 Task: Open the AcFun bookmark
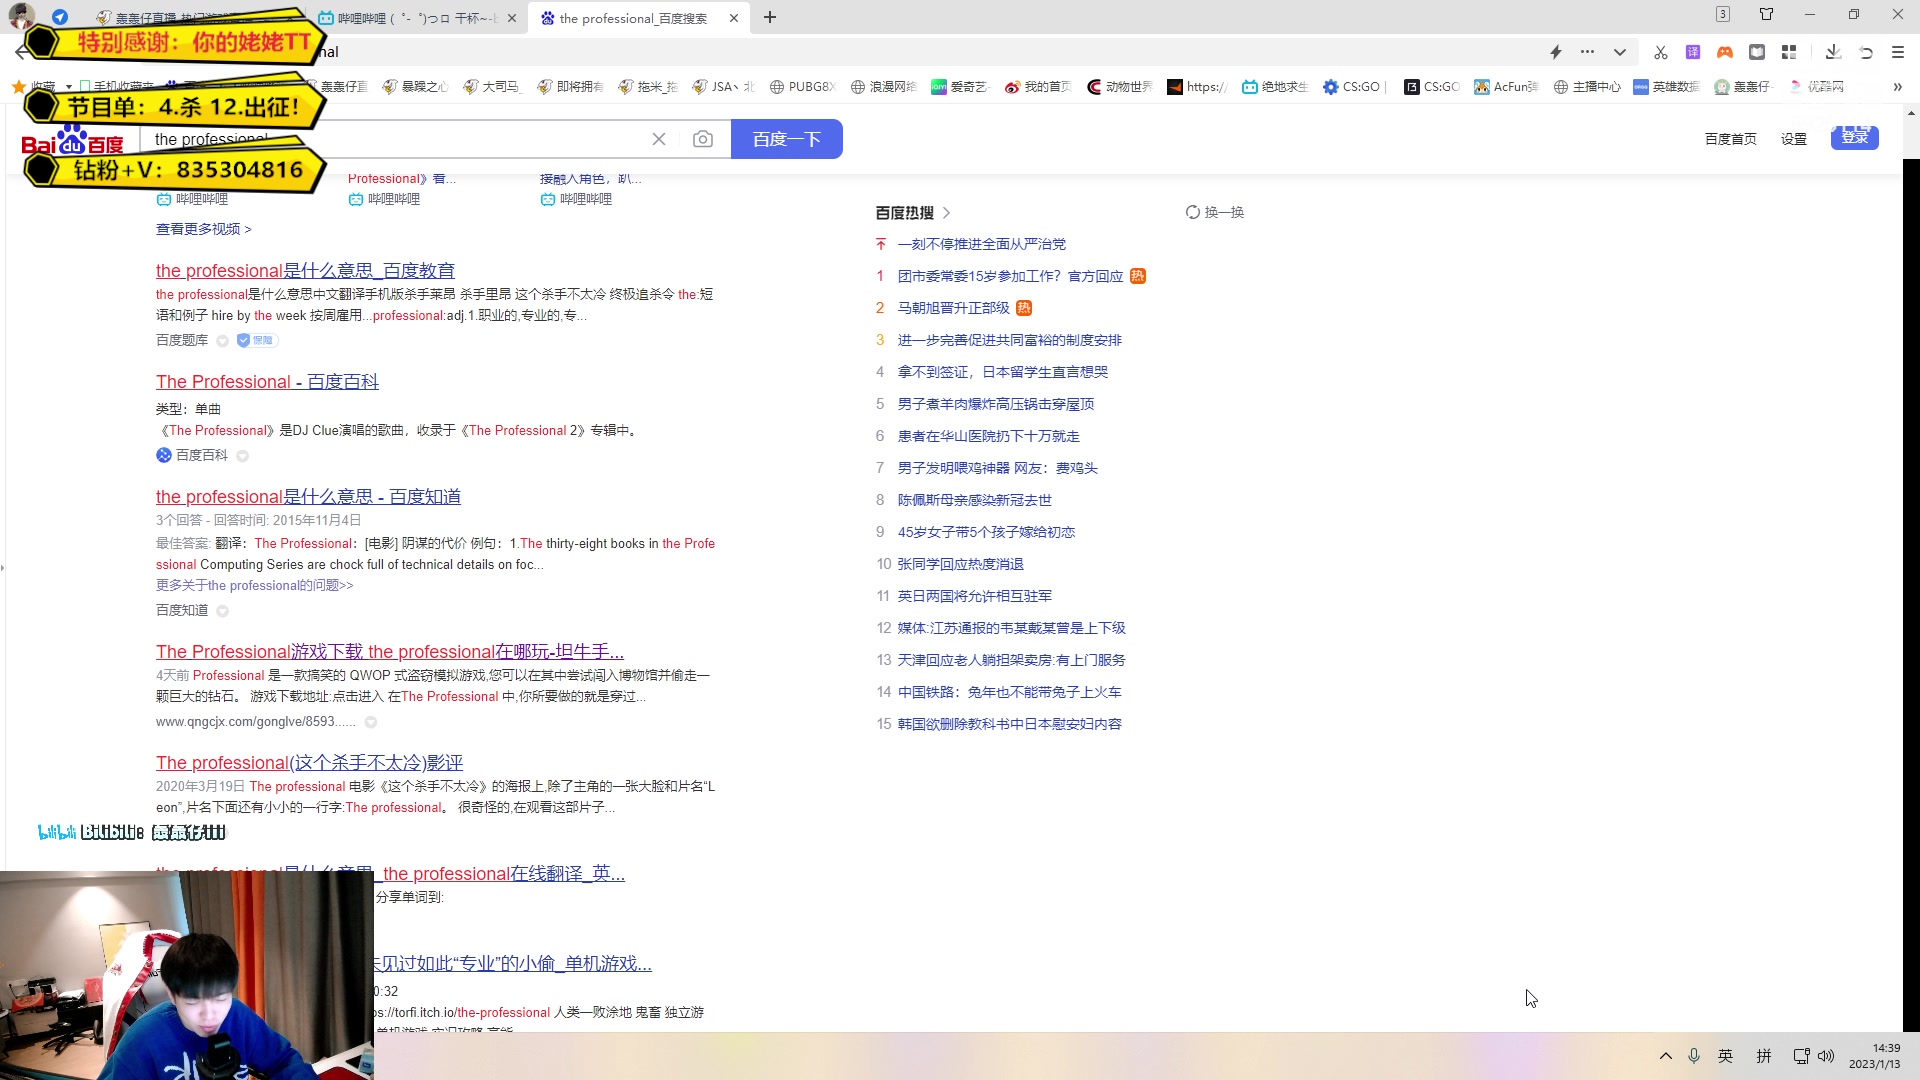1506,87
